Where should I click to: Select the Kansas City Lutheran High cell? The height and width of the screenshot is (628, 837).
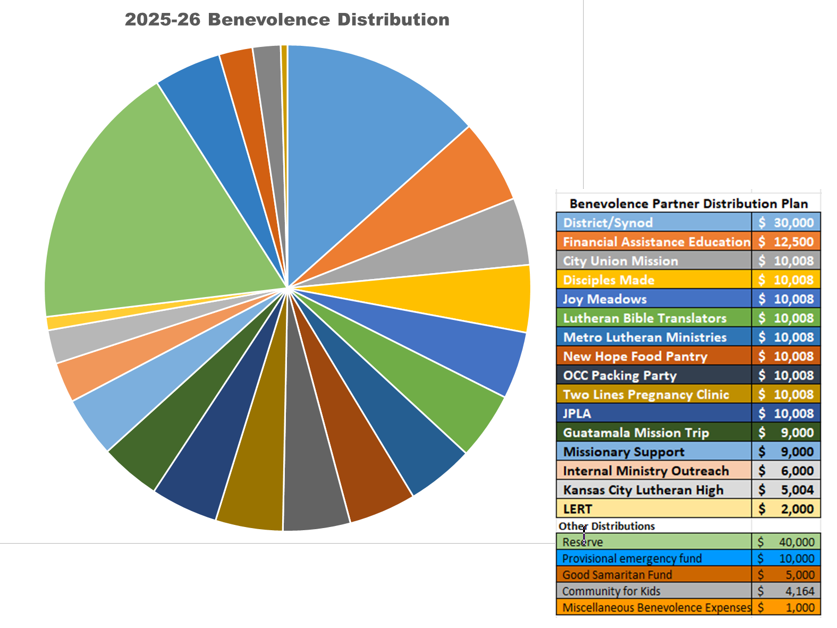click(653, 490)
